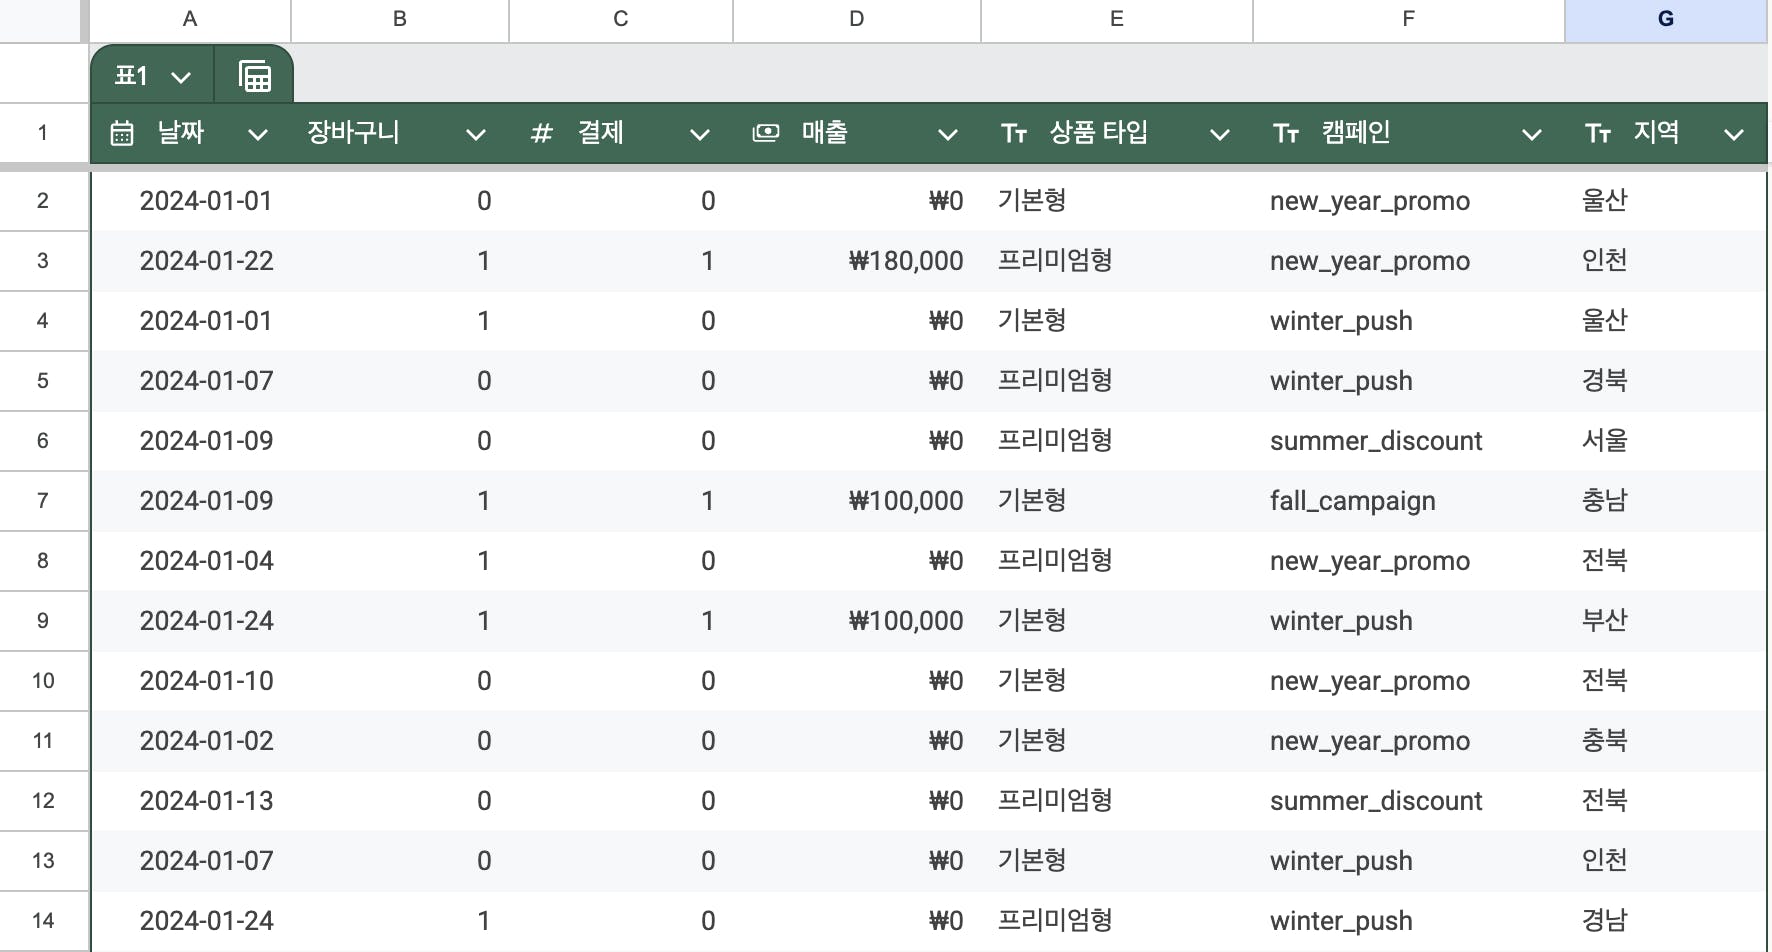Click the 캠페인 header label
The height and width of the screenshot is (952, 1772).
(x=1356, y=133)
